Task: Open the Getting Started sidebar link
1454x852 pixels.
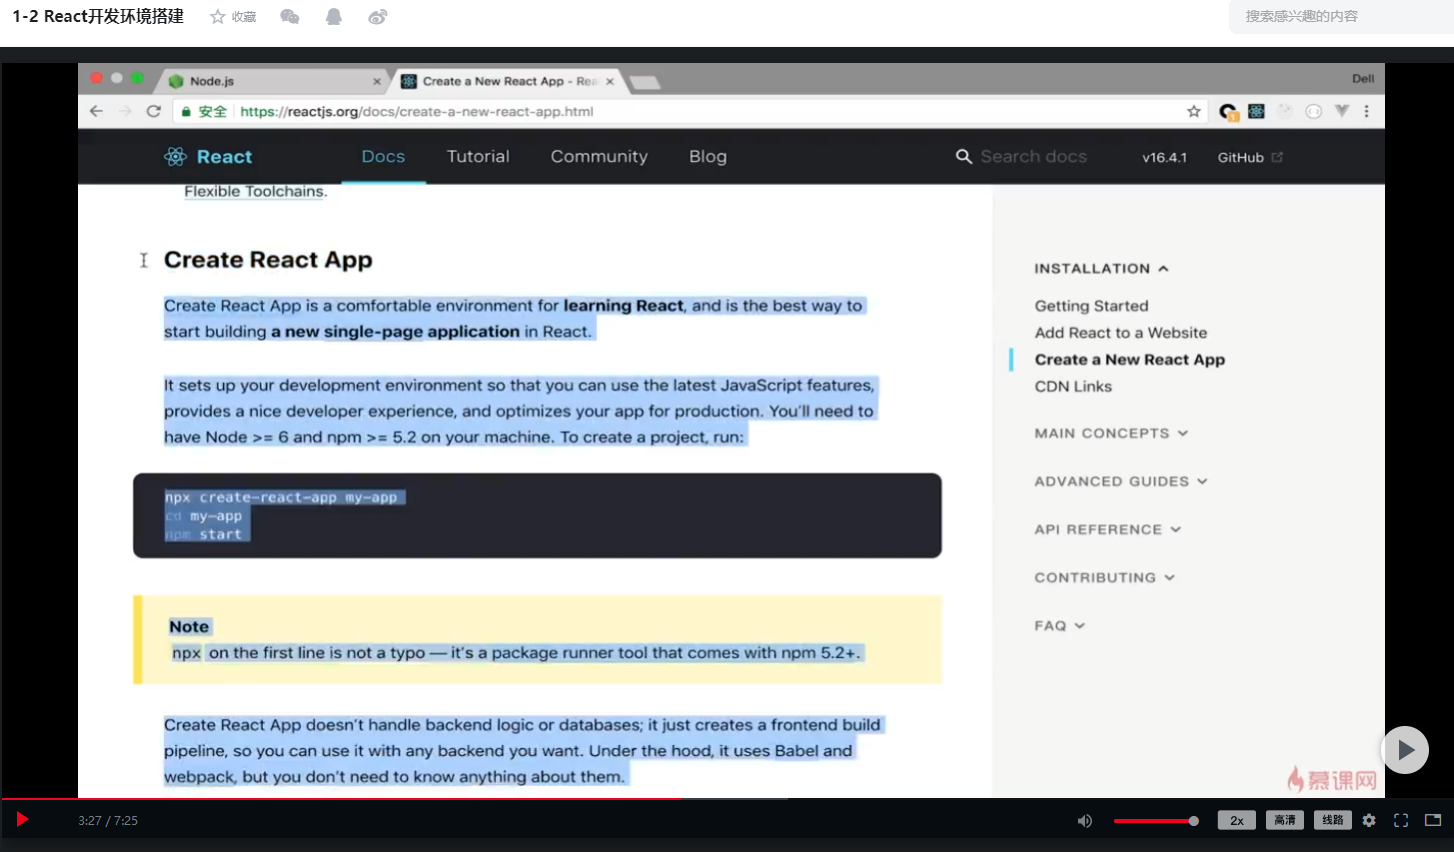Action: click(1091, 306)
